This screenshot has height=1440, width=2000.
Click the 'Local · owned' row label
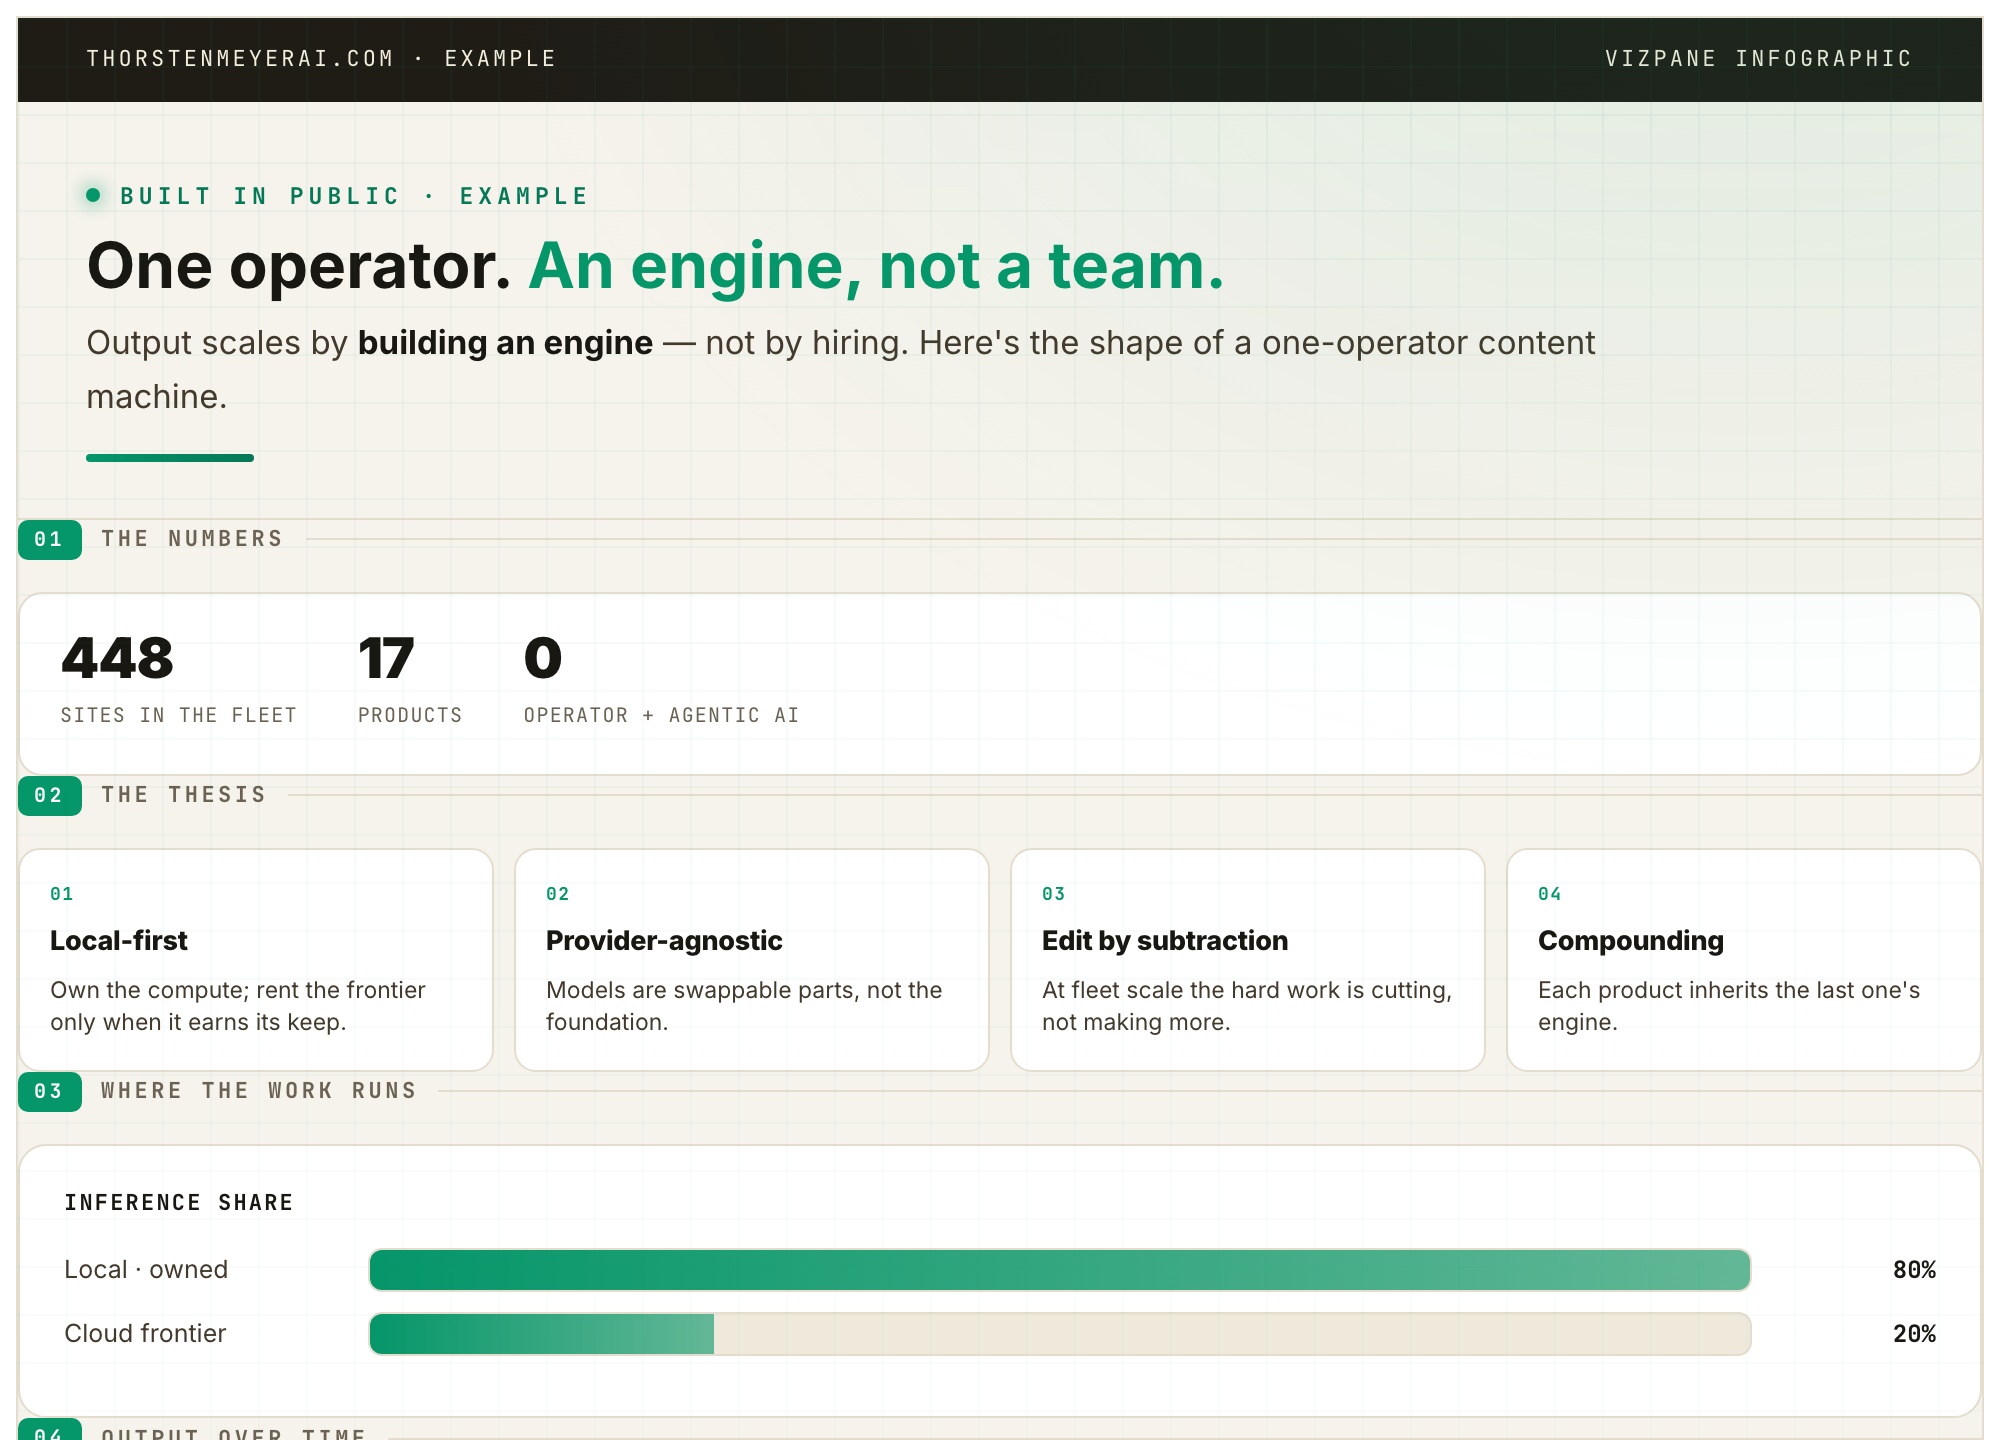click(146, 1270)
